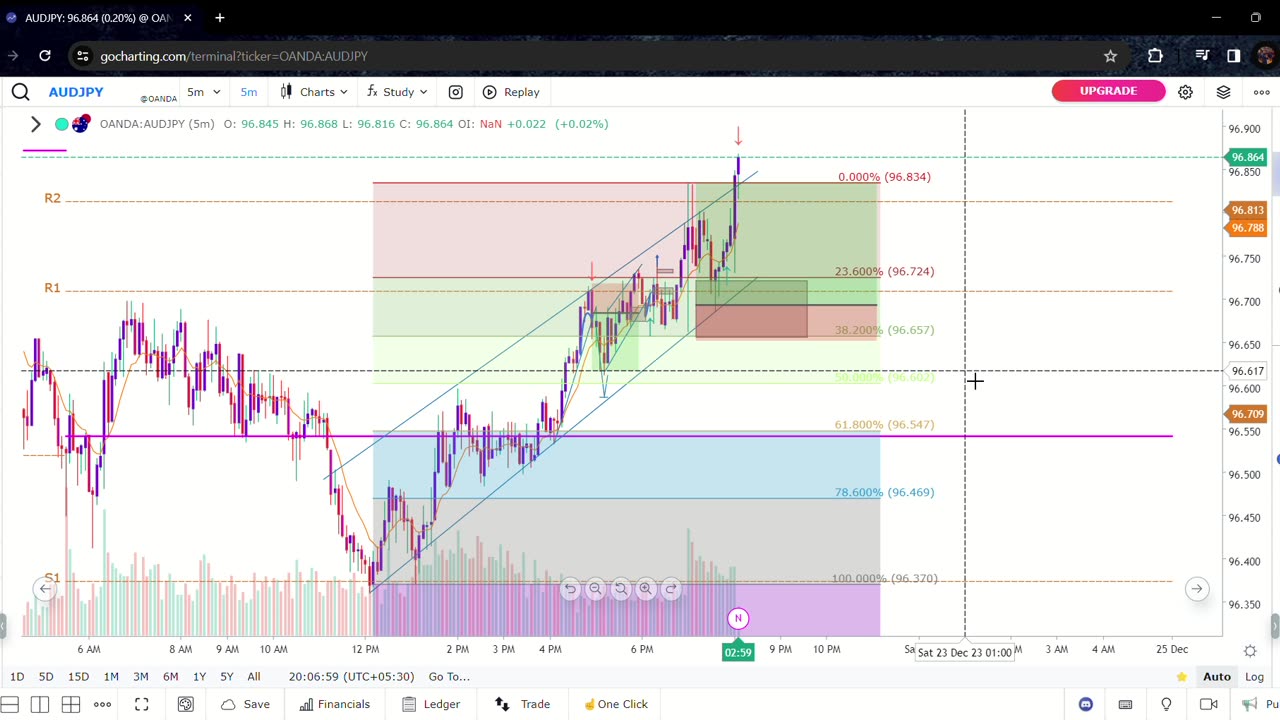The height and width of the screenshot is (720, 1280).
Task: Click the redo chart control icon
Action: tap(671, 589)
